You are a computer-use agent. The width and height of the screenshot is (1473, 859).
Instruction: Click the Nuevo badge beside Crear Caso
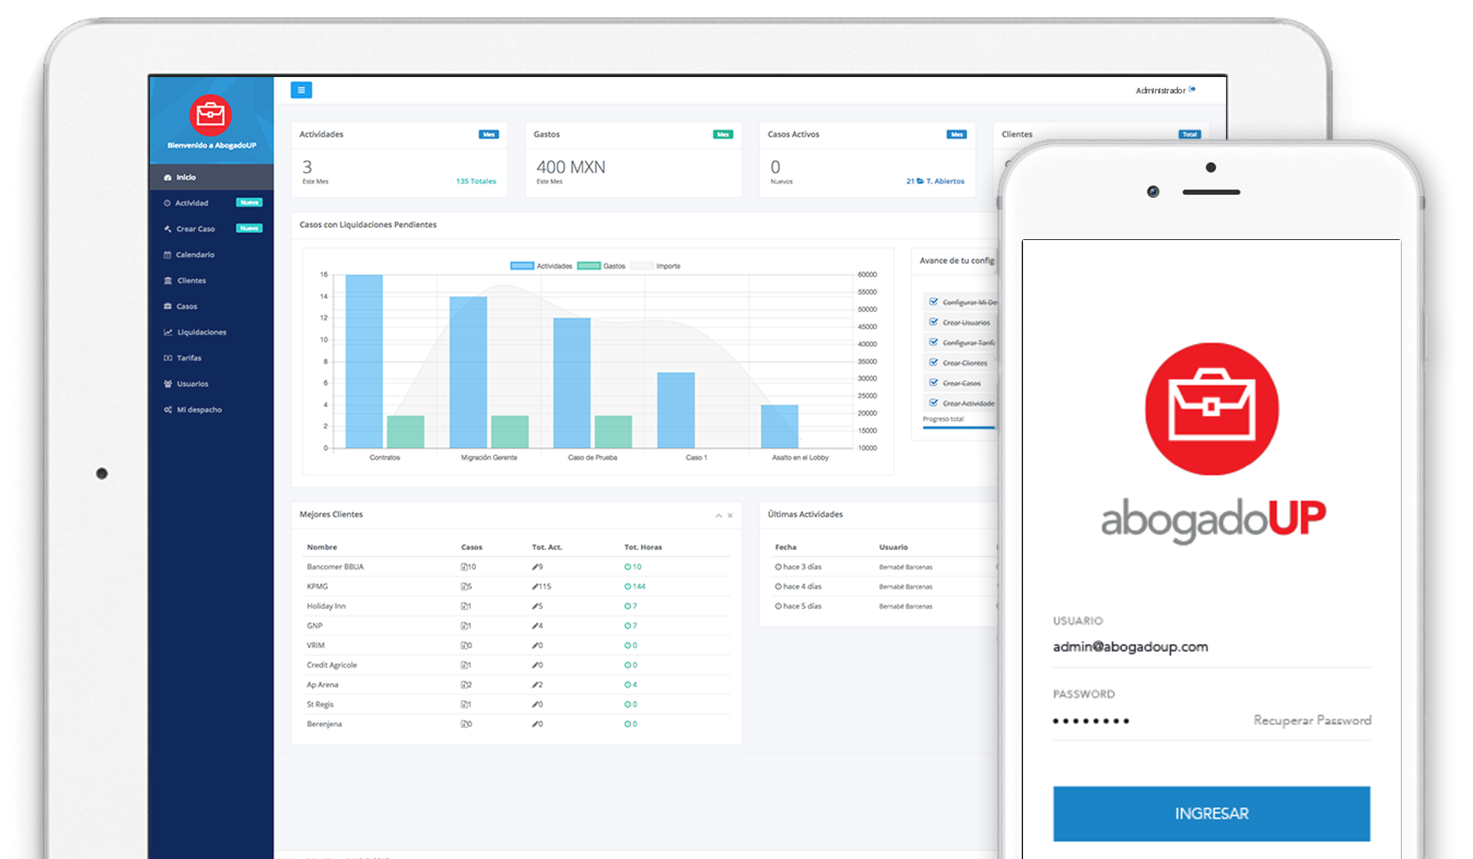[x=249, y=229]
